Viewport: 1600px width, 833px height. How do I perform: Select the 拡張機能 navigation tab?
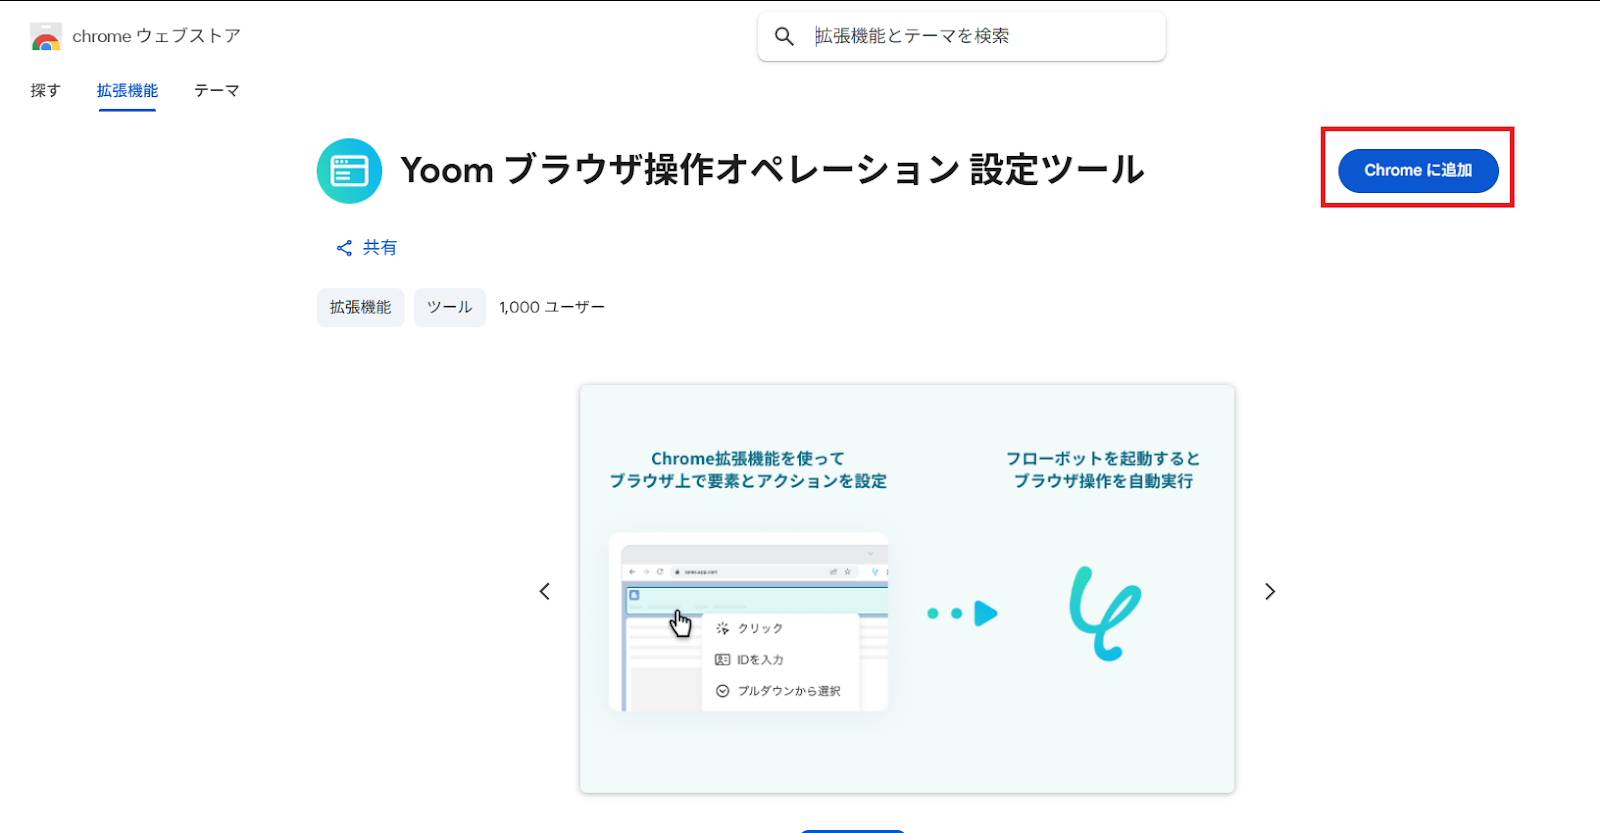click(127, 90)
